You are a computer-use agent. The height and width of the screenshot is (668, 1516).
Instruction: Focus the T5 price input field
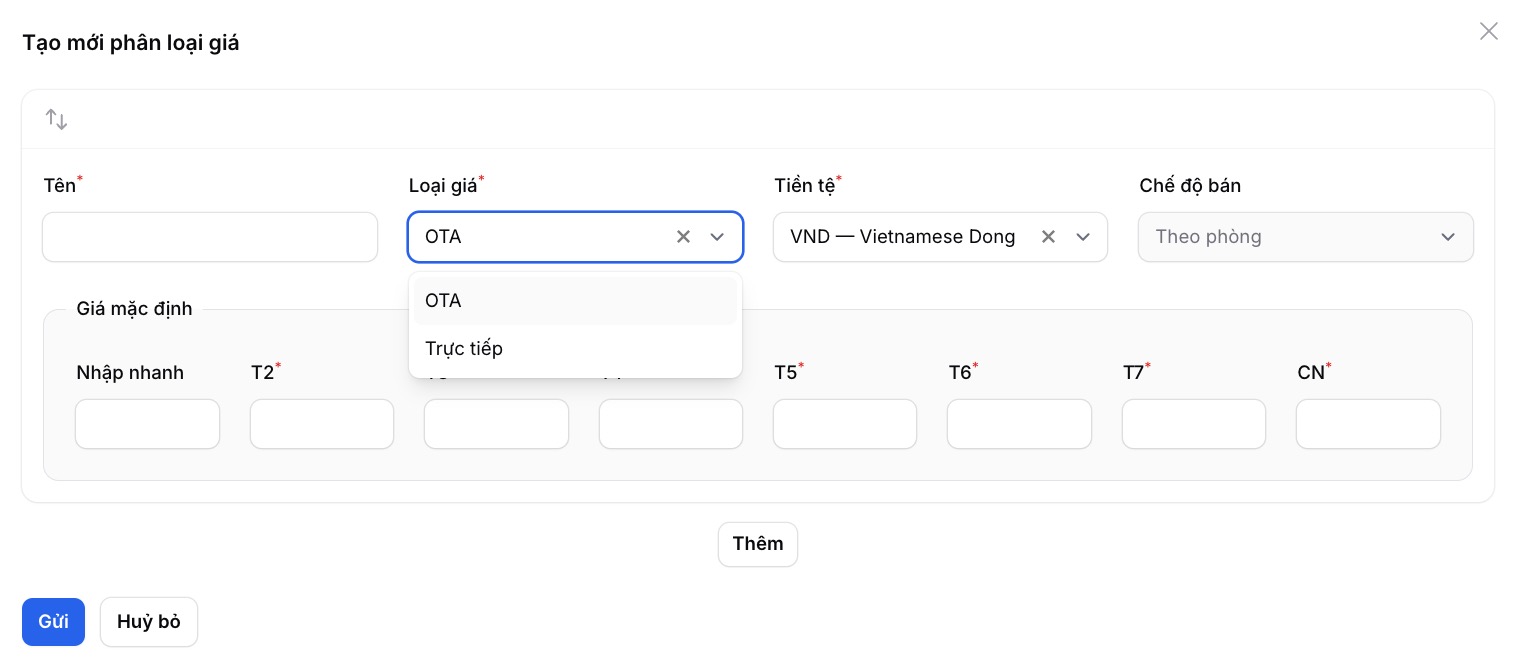(x=845, y=424)
